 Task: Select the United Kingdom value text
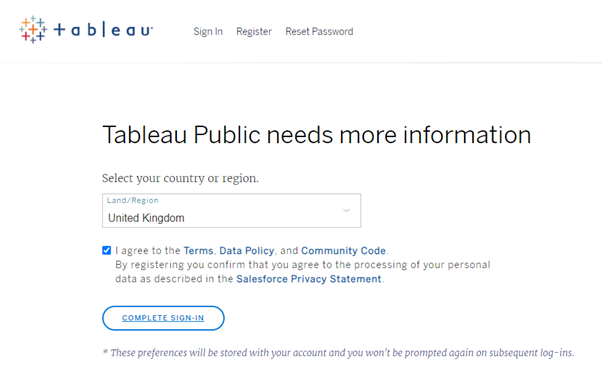click(146, 218)
